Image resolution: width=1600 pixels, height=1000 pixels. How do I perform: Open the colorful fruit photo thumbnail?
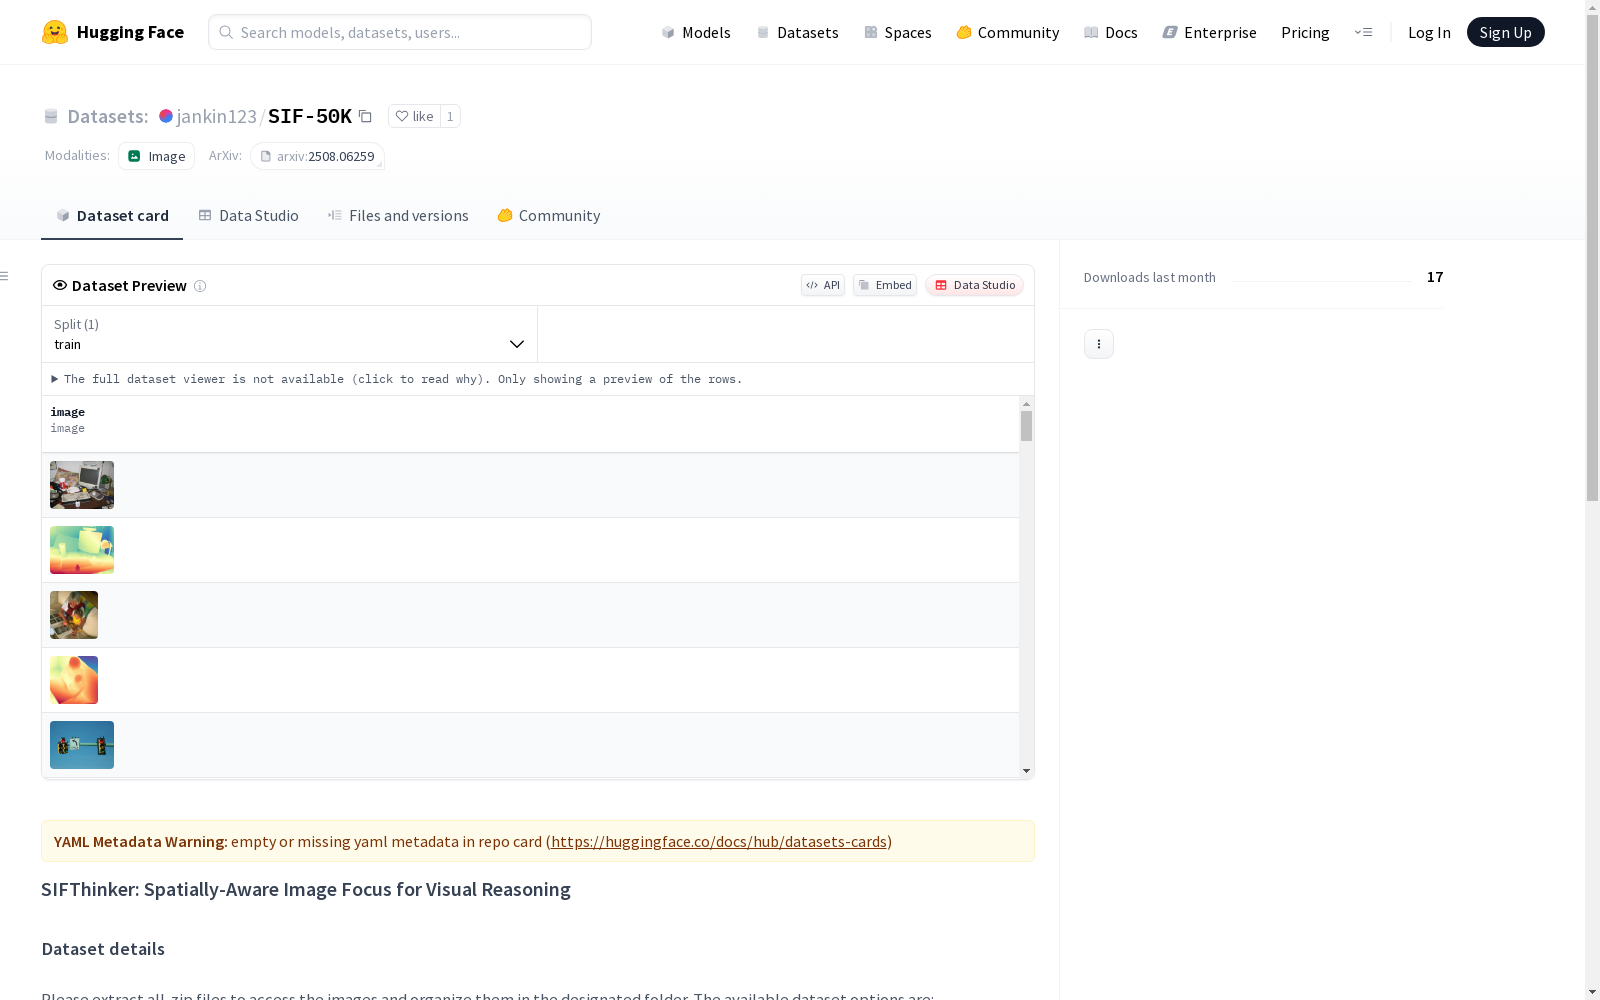74,615
